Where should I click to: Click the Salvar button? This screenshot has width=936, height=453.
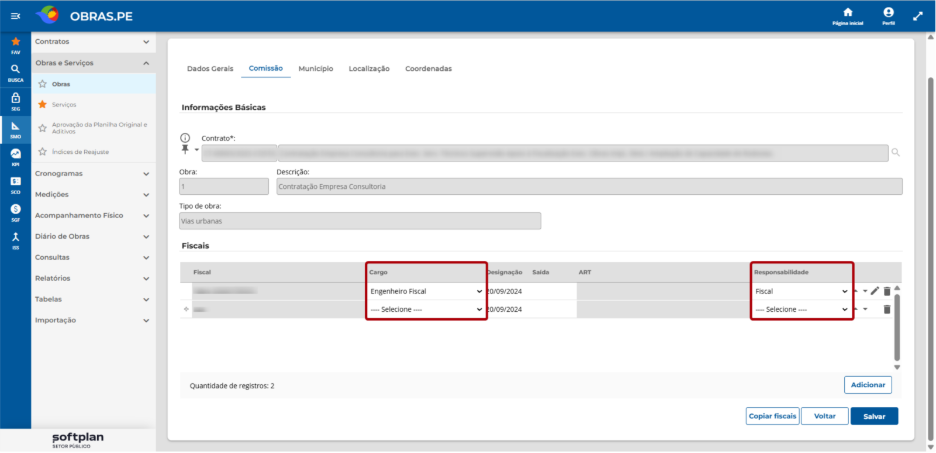(874, 416)
